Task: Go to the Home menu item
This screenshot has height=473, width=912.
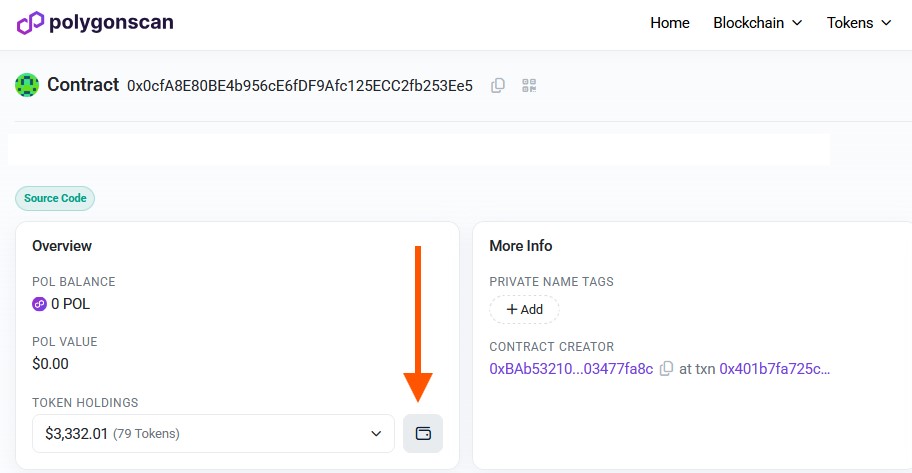Action: (669, 23)
